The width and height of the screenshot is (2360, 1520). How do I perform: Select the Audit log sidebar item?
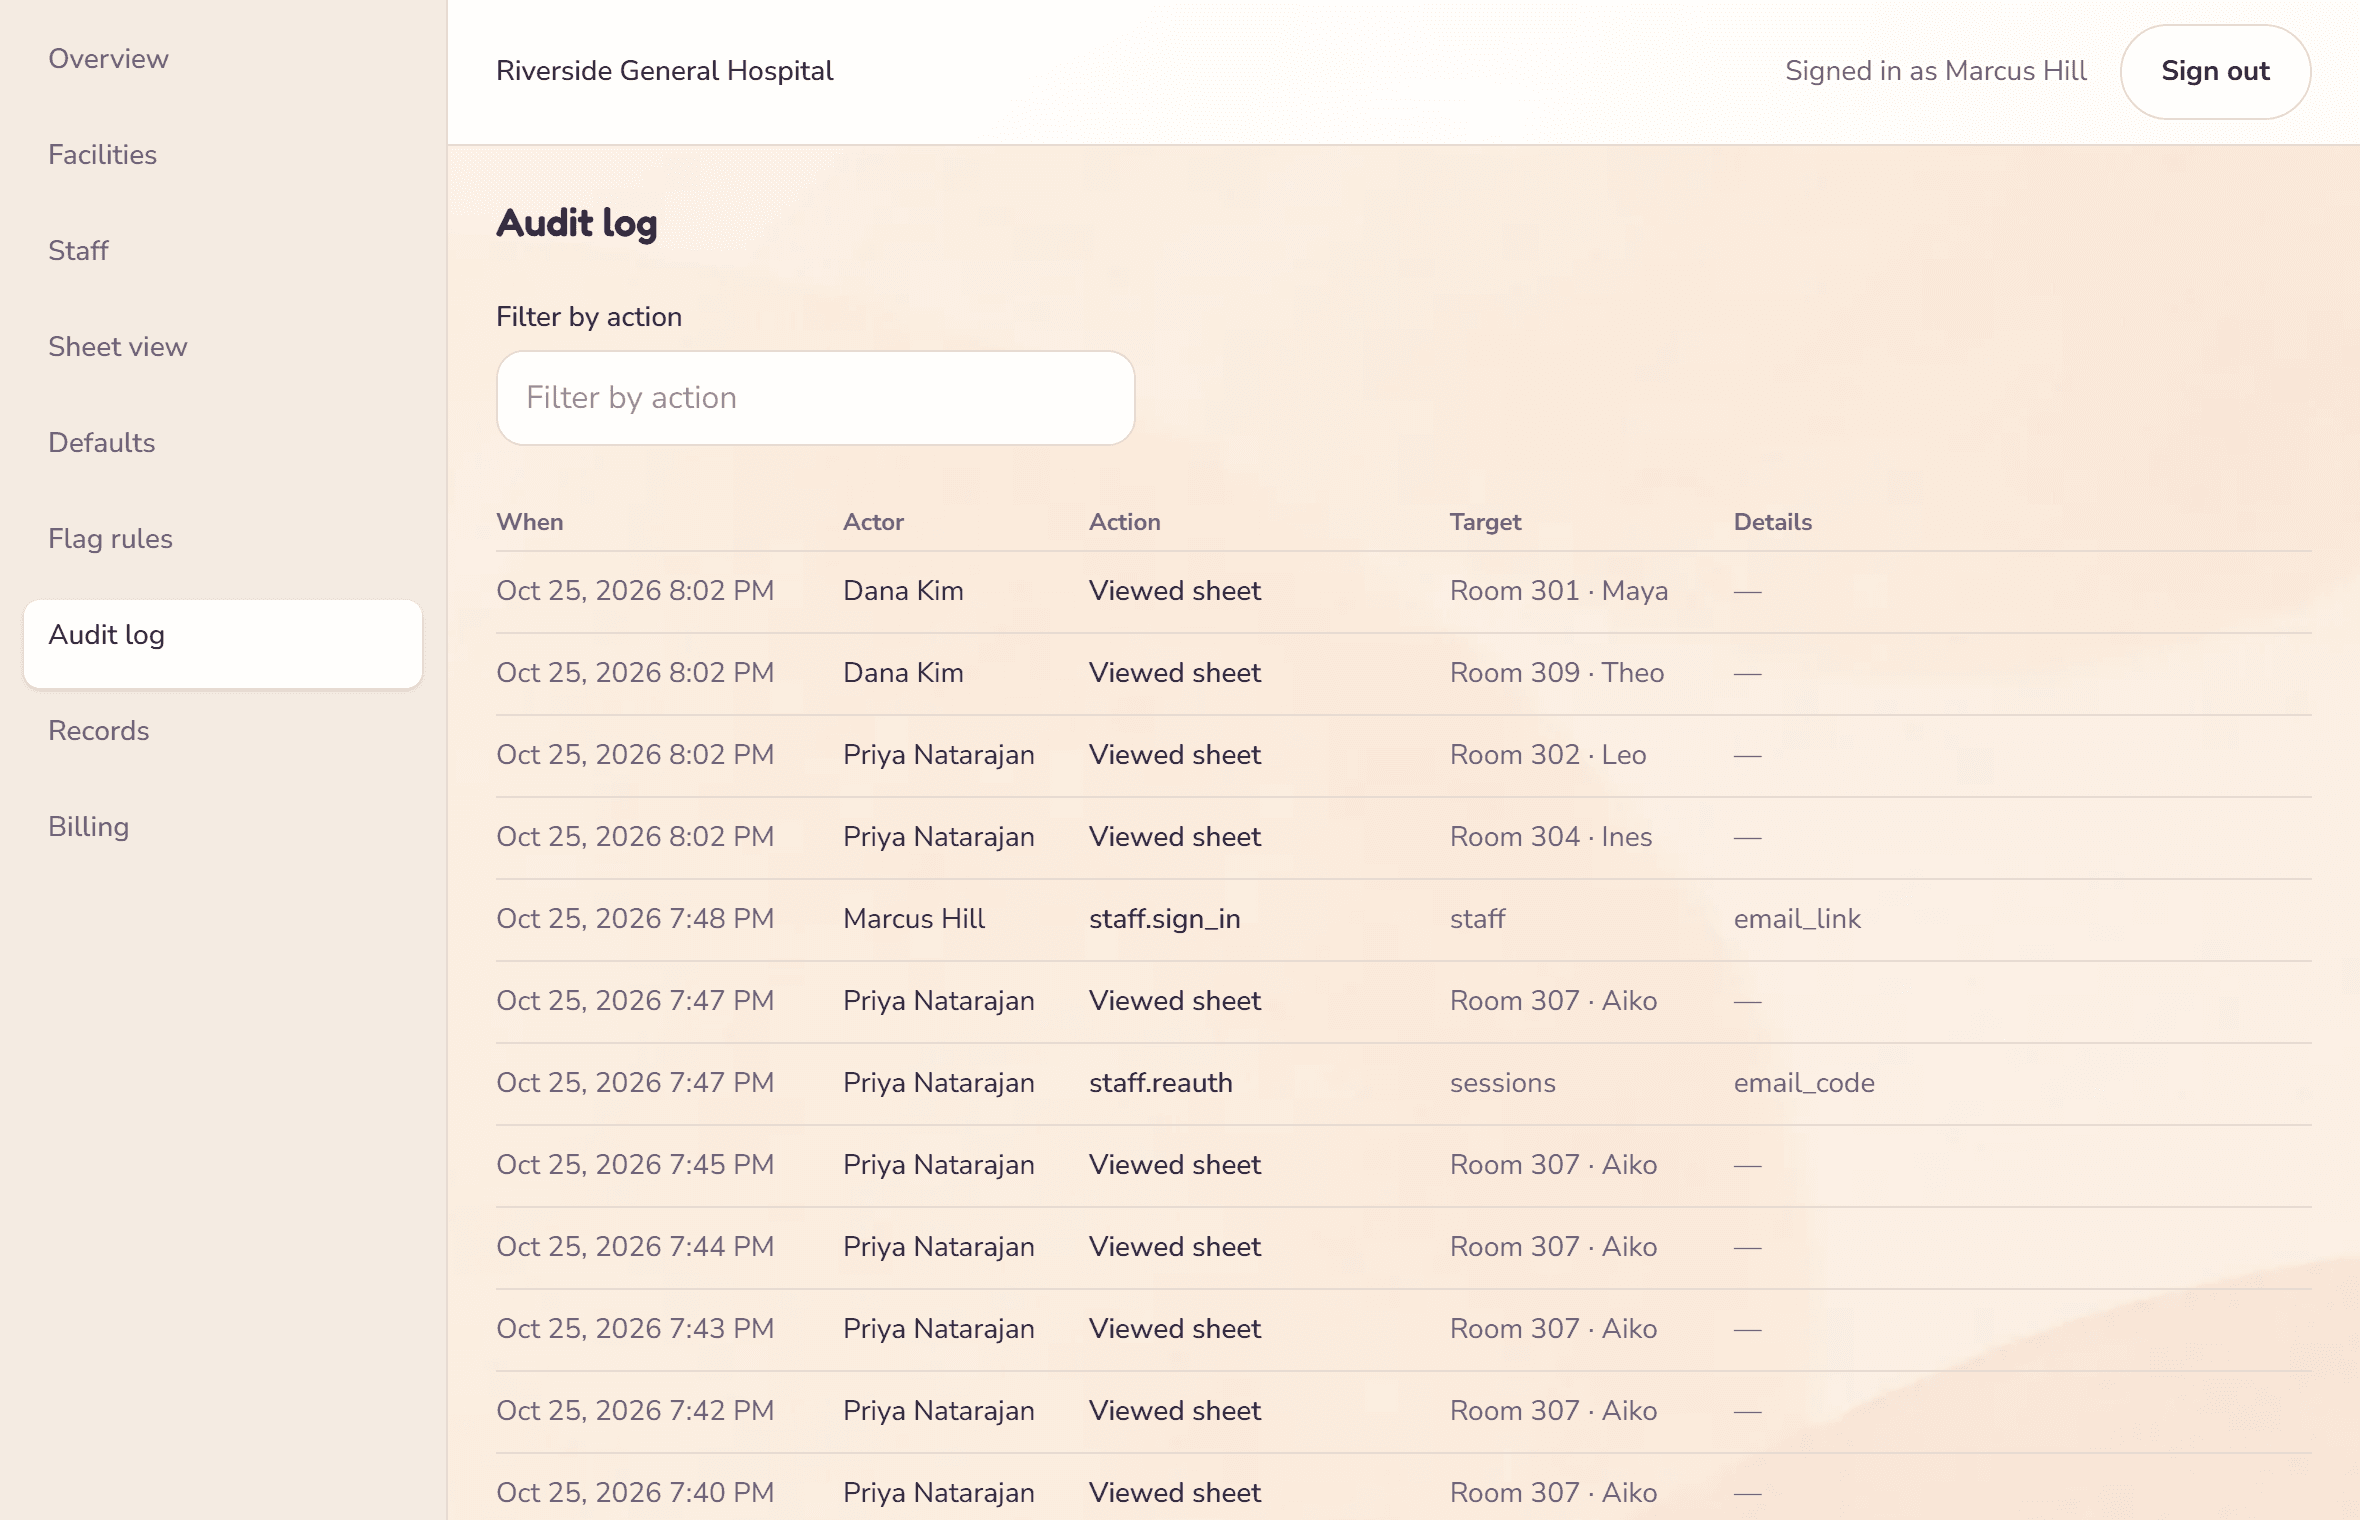(x=223, y=644)
